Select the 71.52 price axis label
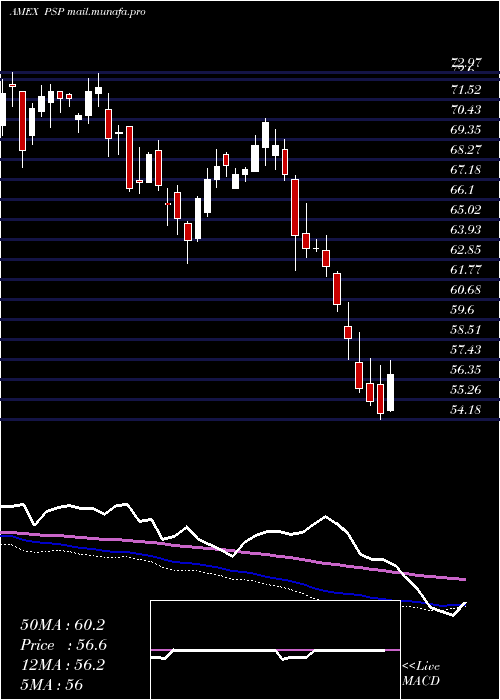 (x=466, y=90)
